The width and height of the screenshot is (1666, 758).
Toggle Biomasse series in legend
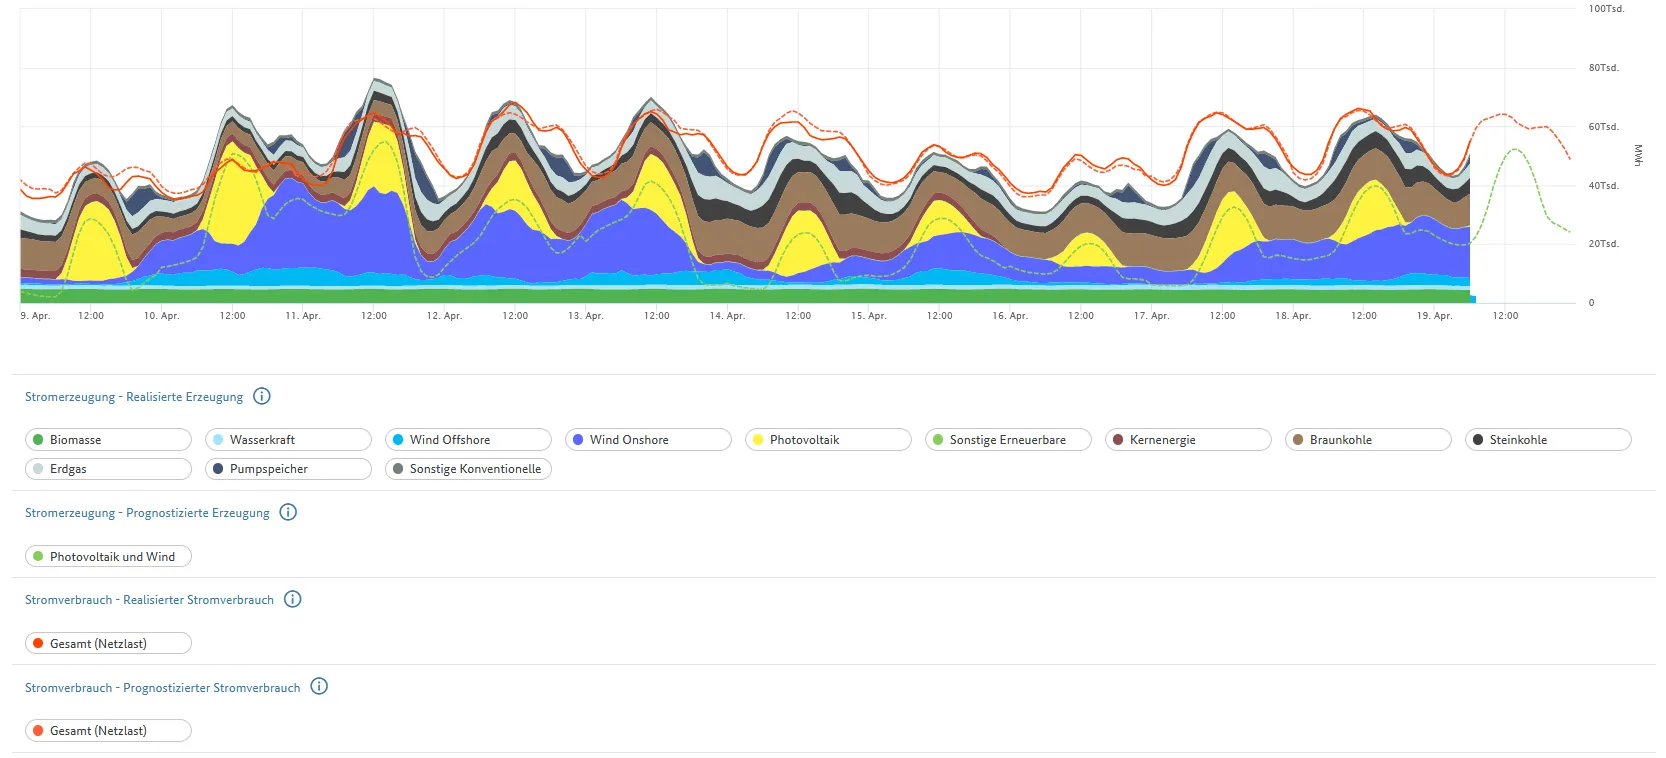coord(108,440)
